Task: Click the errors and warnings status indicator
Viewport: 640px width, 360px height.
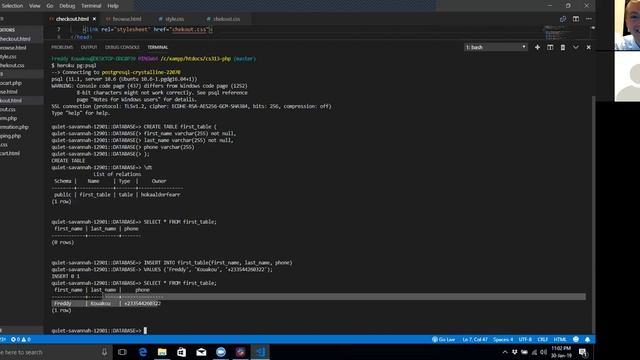Action: (x=21, y=340)
